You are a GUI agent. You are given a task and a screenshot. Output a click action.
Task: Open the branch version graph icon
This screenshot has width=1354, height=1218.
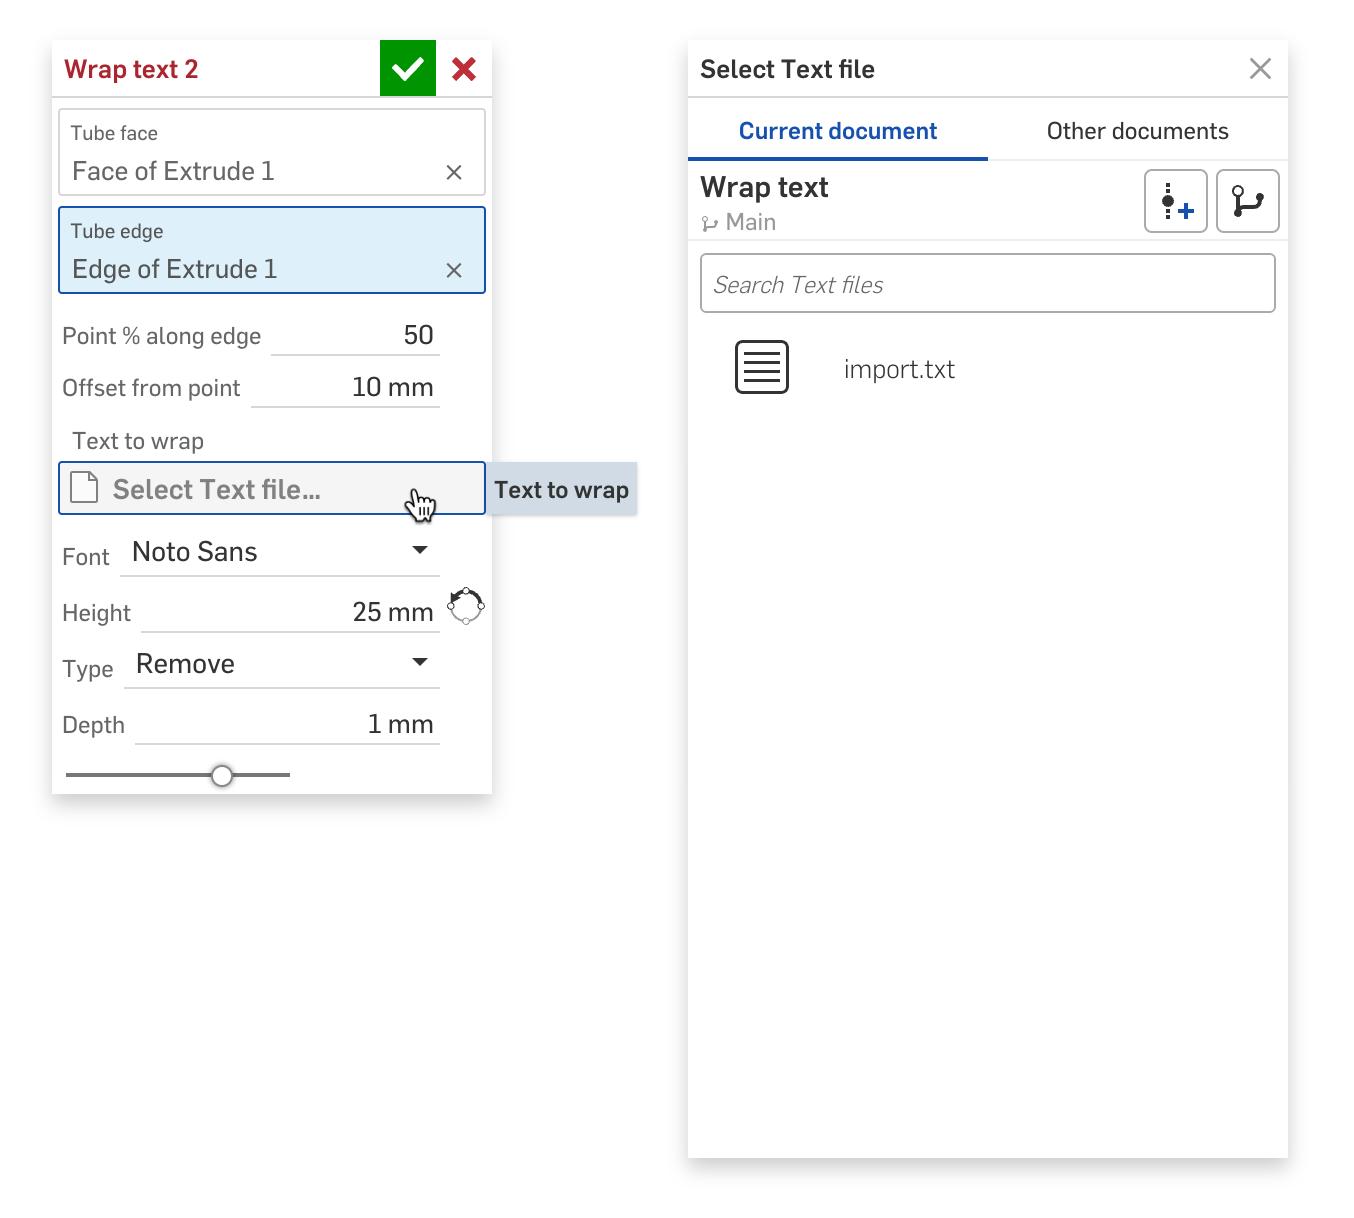(x=1247, y=201)
